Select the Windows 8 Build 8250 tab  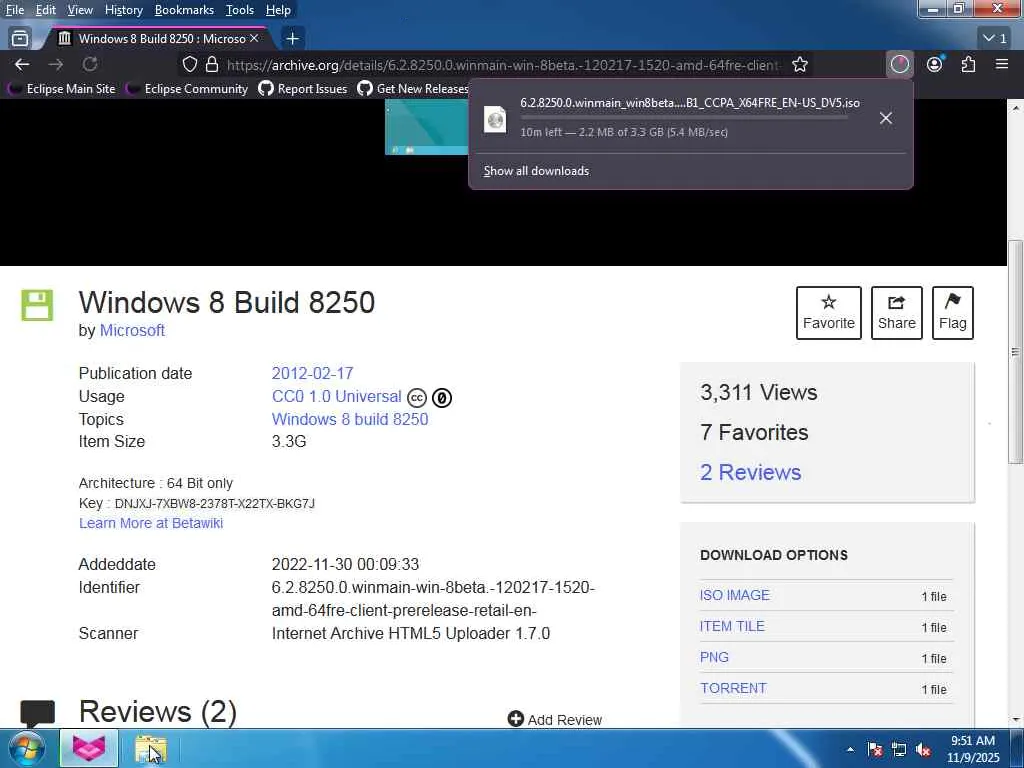(x=157, y=39)
